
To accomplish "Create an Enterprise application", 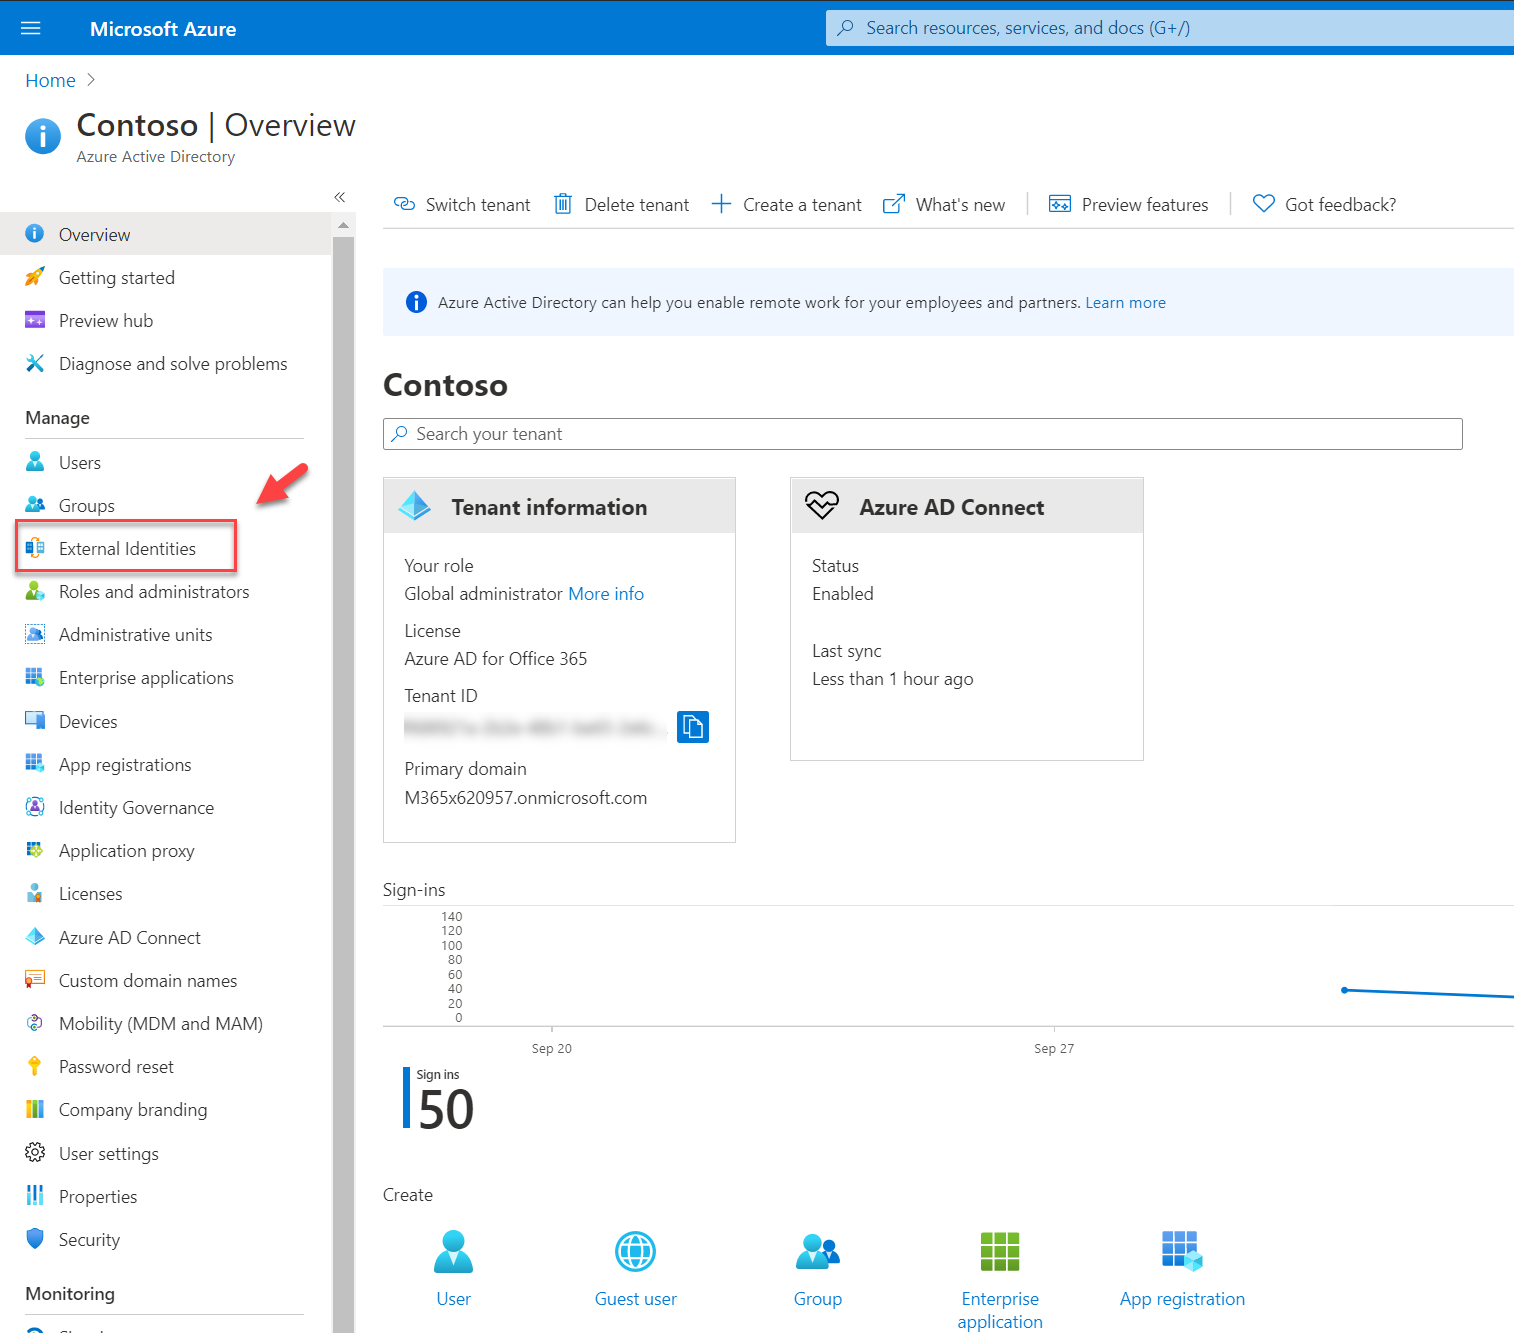I will point(1000,1280).
